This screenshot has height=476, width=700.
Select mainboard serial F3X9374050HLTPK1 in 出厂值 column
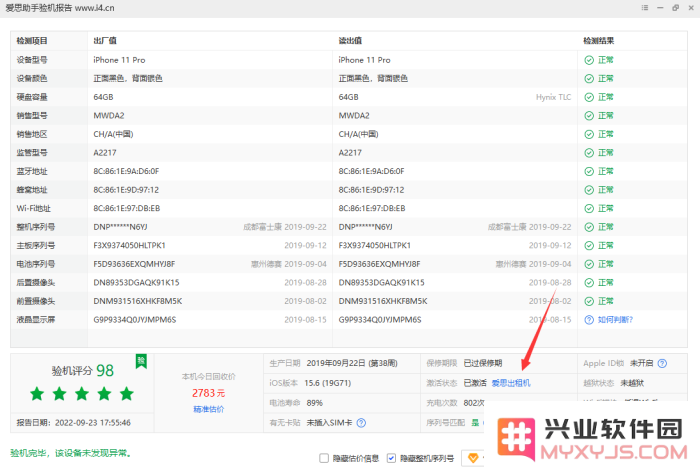pyautogui.click(x=129, y=246)
